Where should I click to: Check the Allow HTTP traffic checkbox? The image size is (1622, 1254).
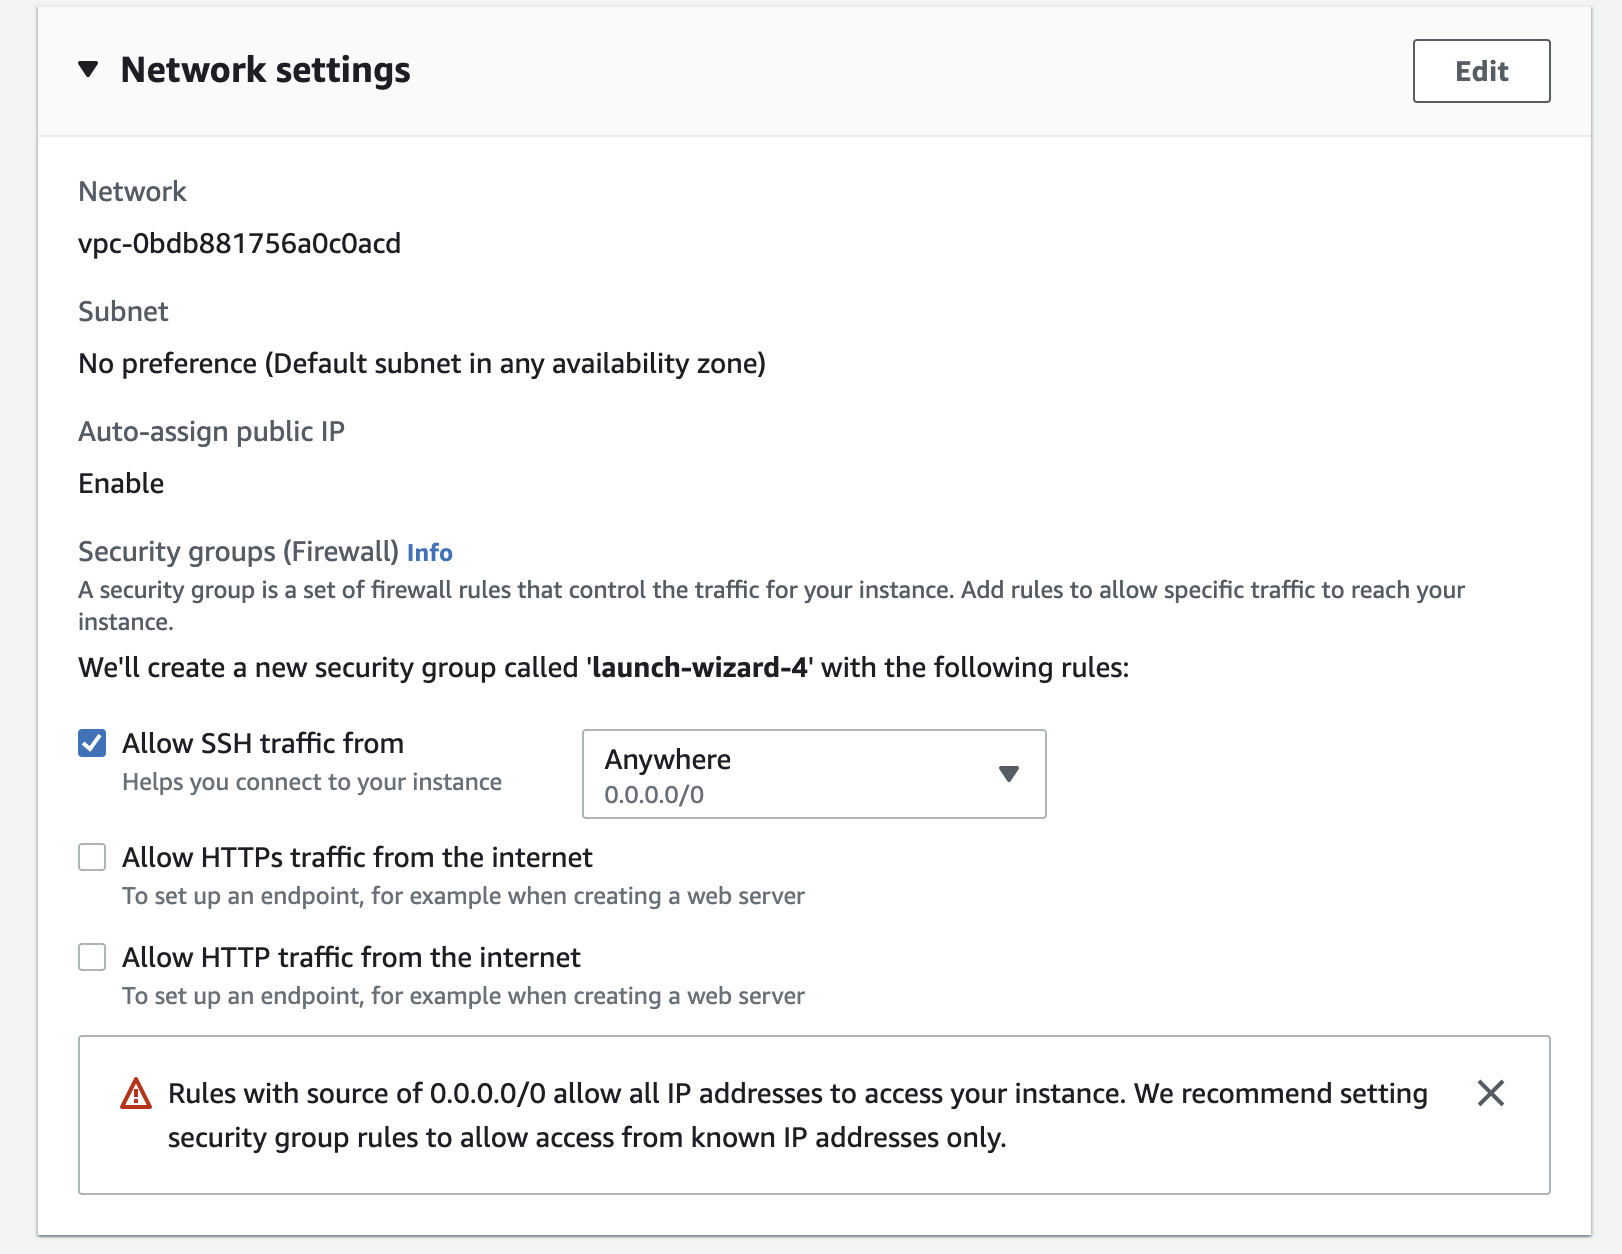(x=92, y=957)
